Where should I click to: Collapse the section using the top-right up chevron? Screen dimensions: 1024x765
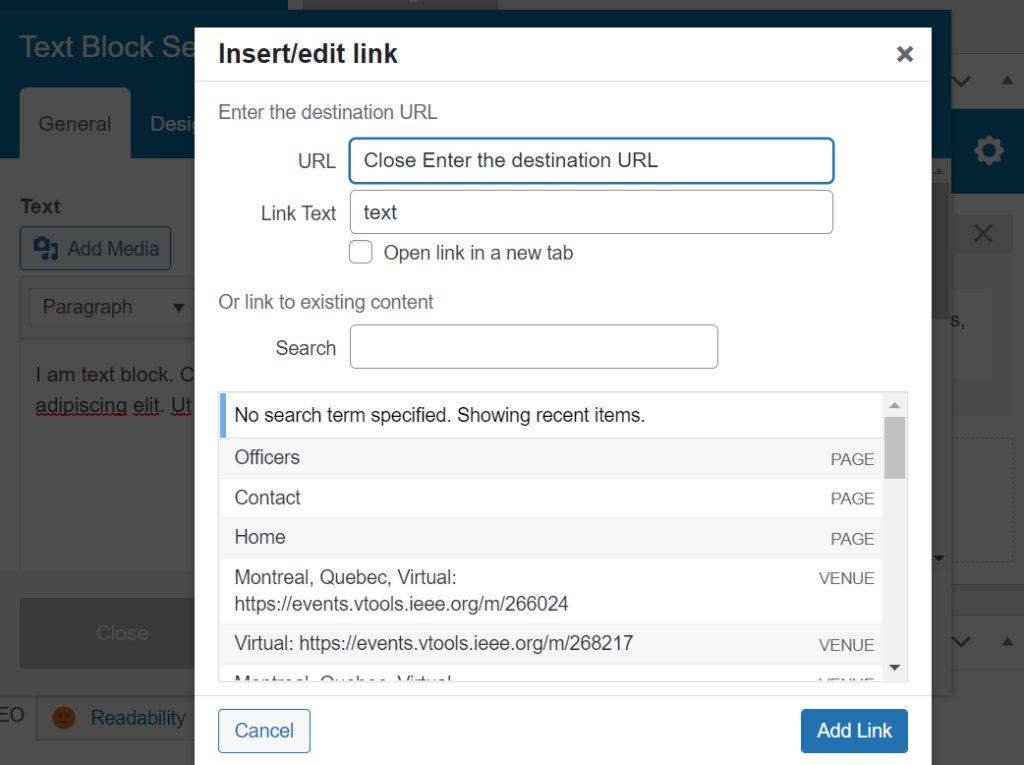point(1009,81)
